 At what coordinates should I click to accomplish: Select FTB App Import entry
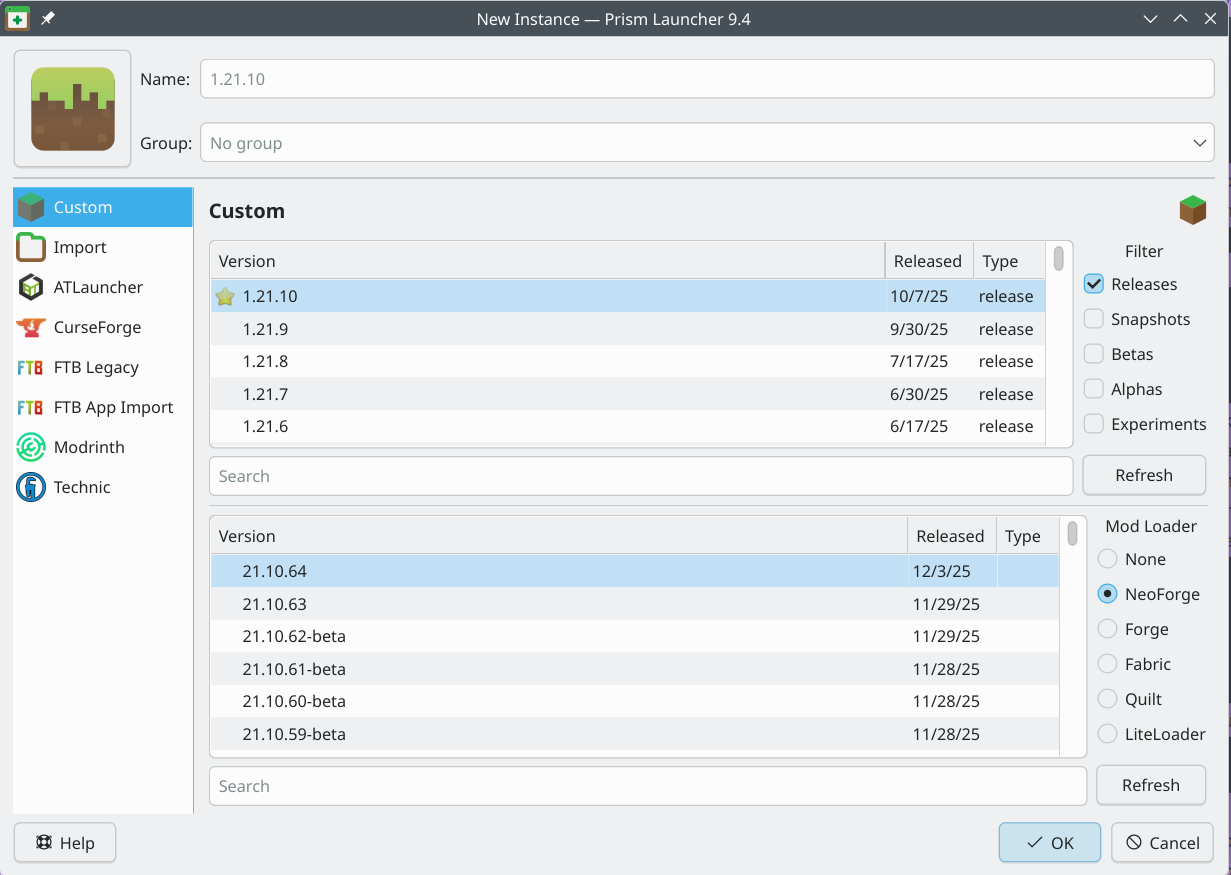tap(113, 407)
